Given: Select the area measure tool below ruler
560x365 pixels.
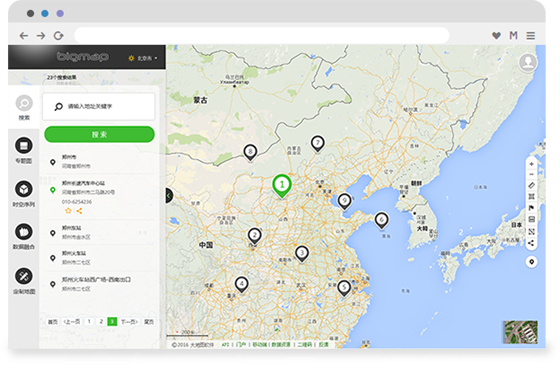Looking at the screenshot, I should [x=531, y=197].
